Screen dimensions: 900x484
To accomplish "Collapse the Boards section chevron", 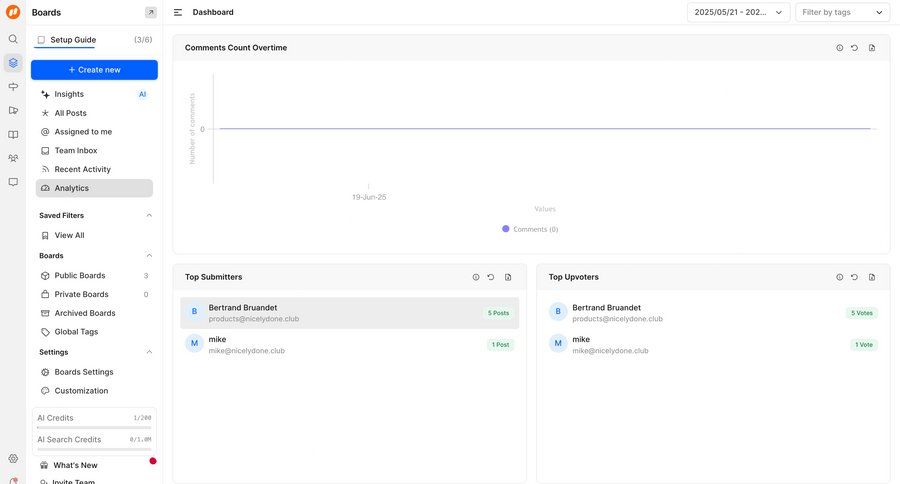I will click(149, 255).
